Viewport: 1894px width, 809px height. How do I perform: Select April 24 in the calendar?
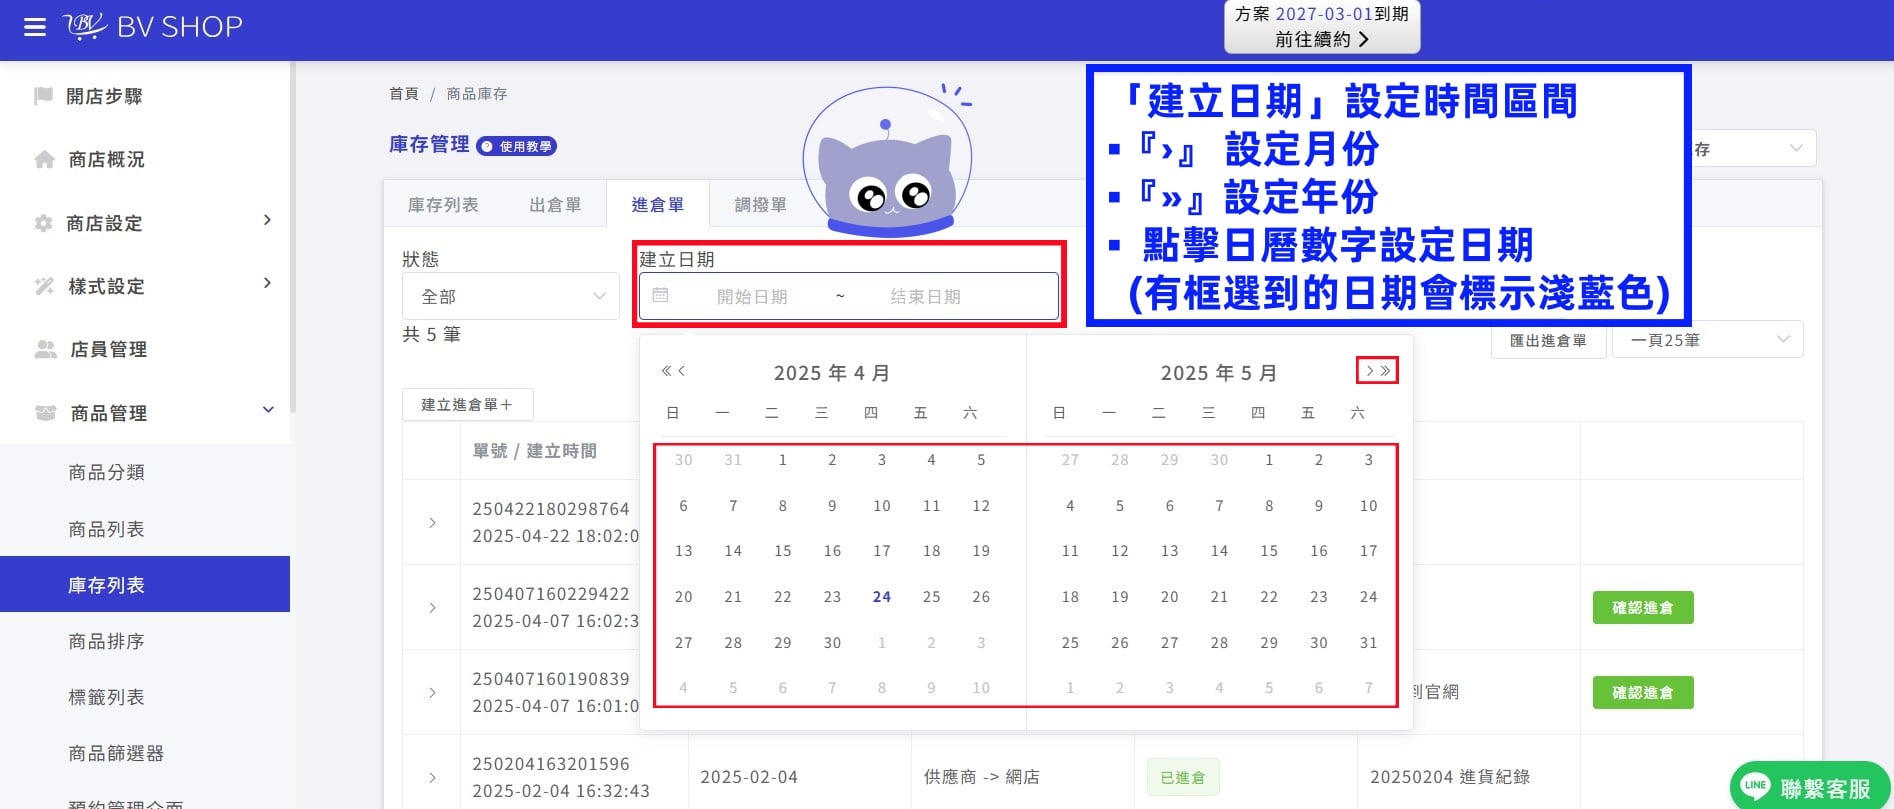tap(881, 597)
